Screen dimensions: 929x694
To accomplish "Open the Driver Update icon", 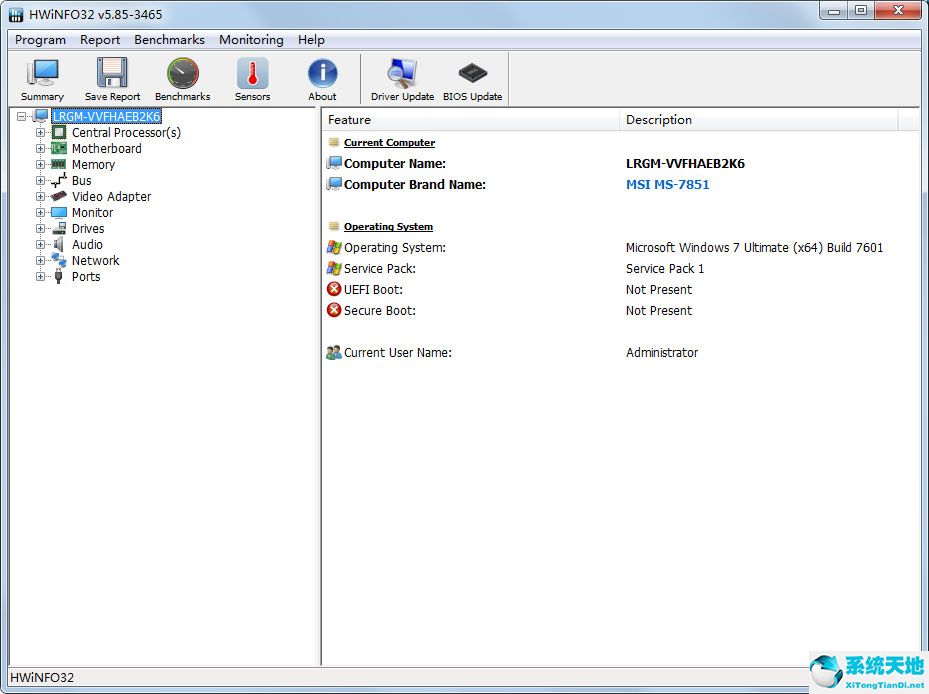I will pyautogui.click(x=402, y=73).
